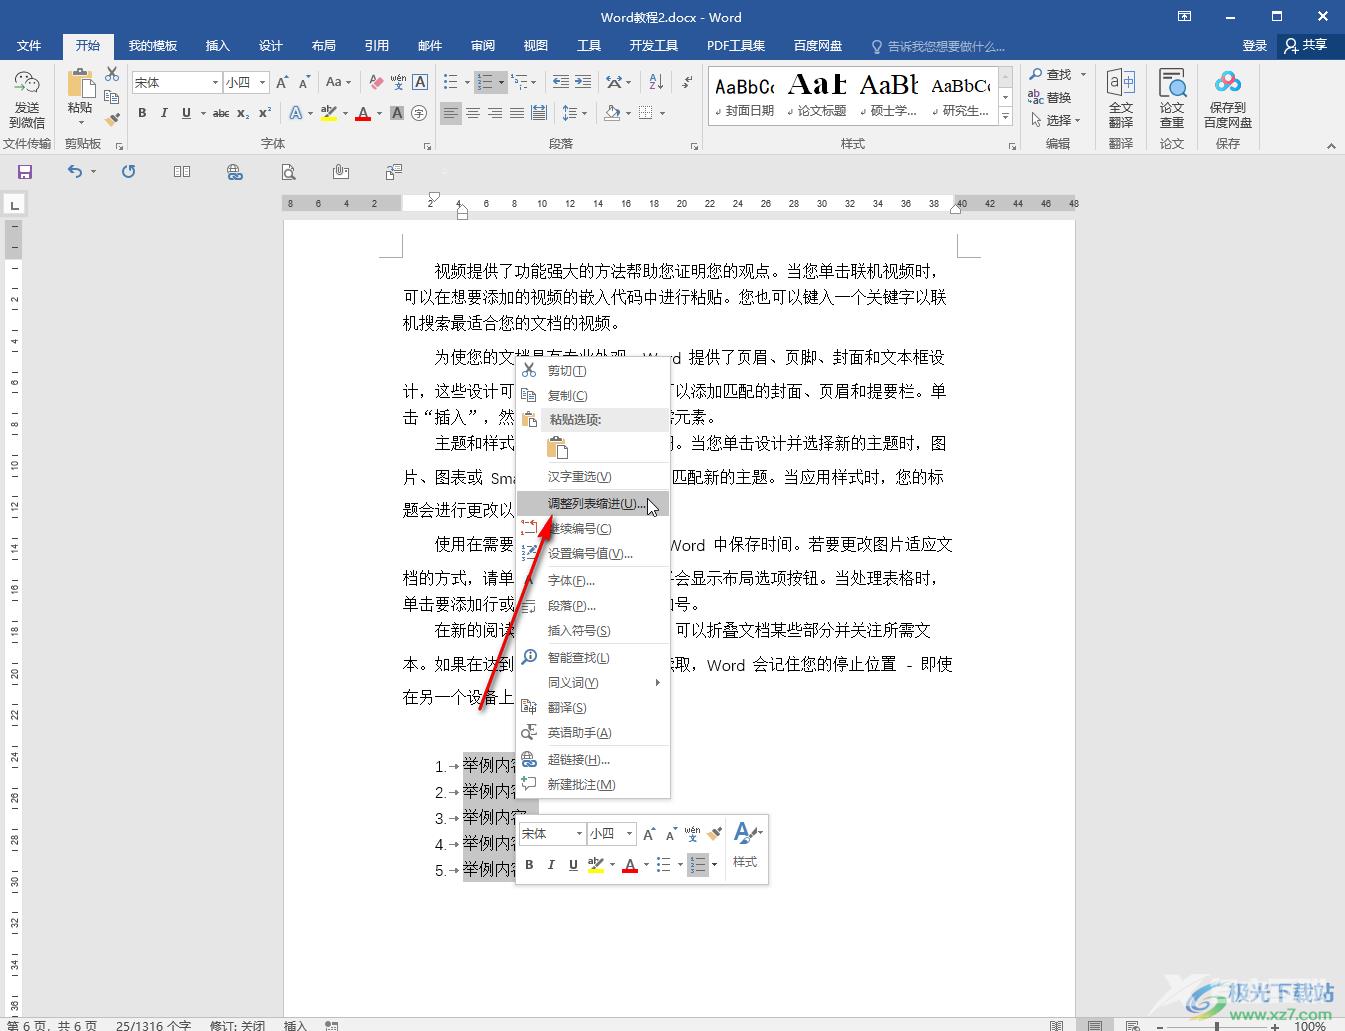Apply the 封面日期 style
This screenshot has height=1031, width=1345.
coord(745,96)
